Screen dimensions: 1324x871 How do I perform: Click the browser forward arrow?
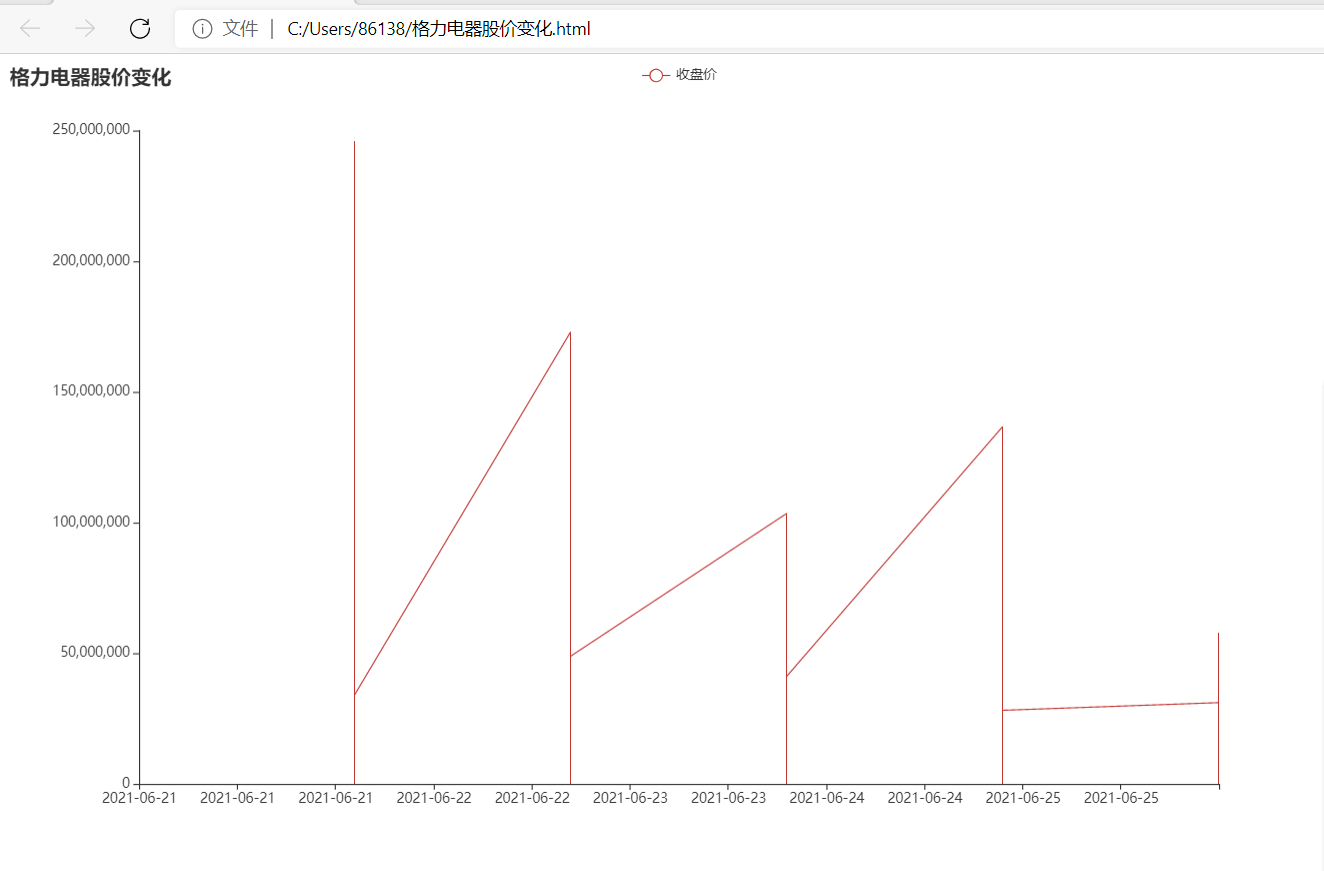pos(85,29)
